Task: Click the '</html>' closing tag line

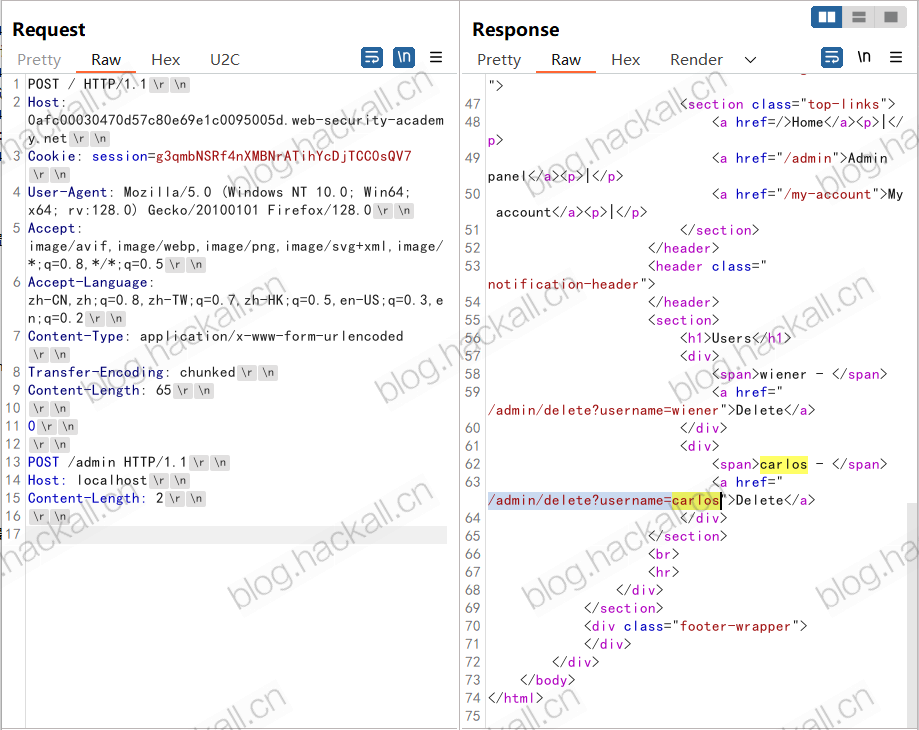Action: click(515, 698)
